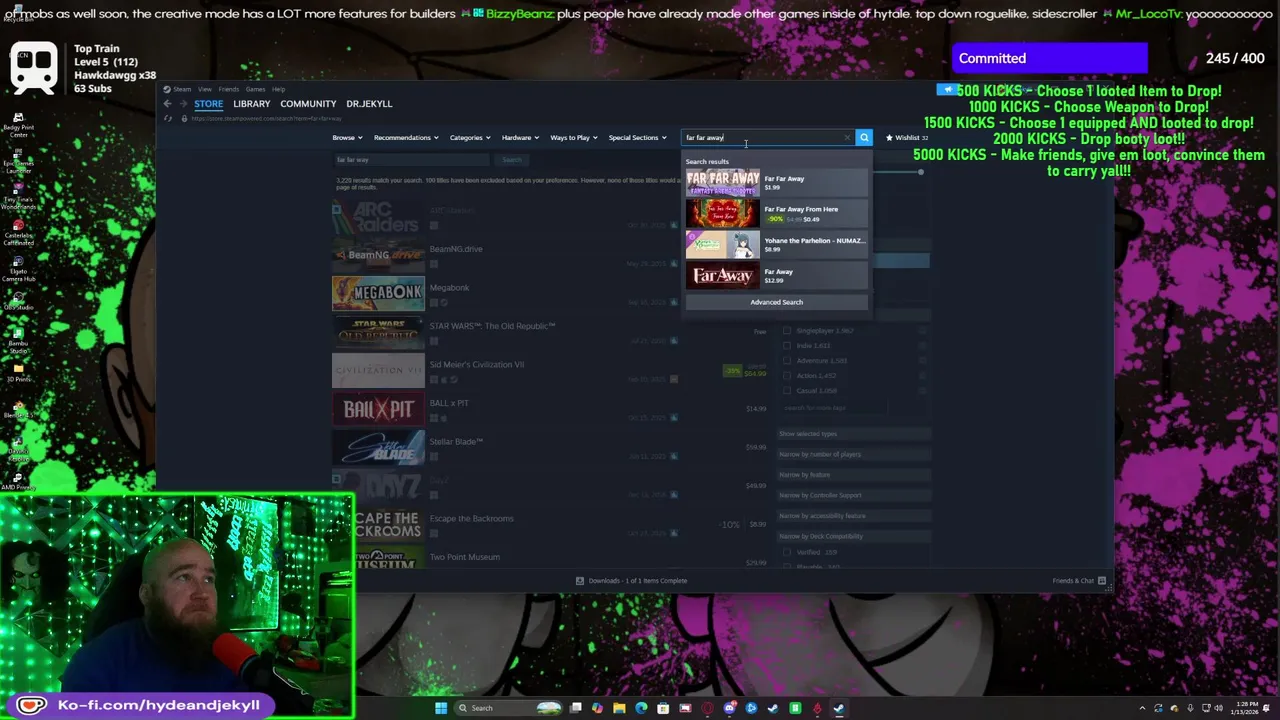Expand the Categories dropdown
1280x720 pixels.
pyautogui.click(x=470, y=138)
